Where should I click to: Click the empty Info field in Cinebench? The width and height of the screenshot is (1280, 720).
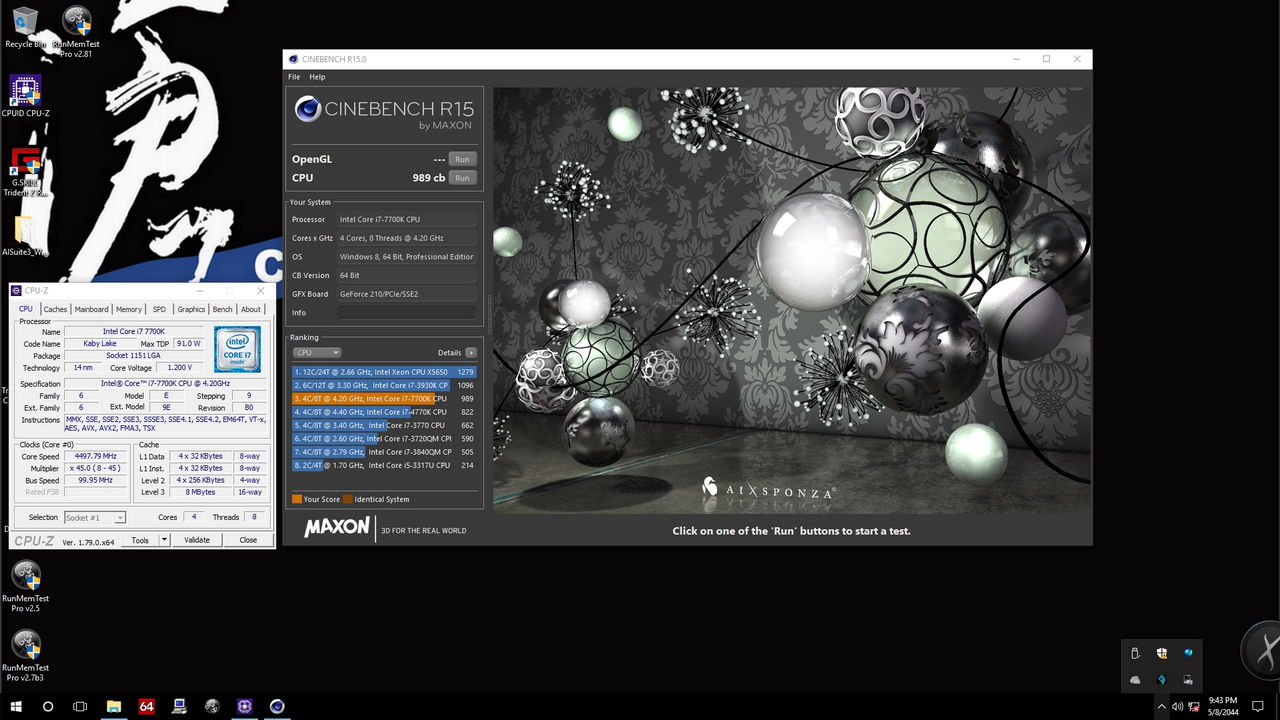(x=406, y=313)
